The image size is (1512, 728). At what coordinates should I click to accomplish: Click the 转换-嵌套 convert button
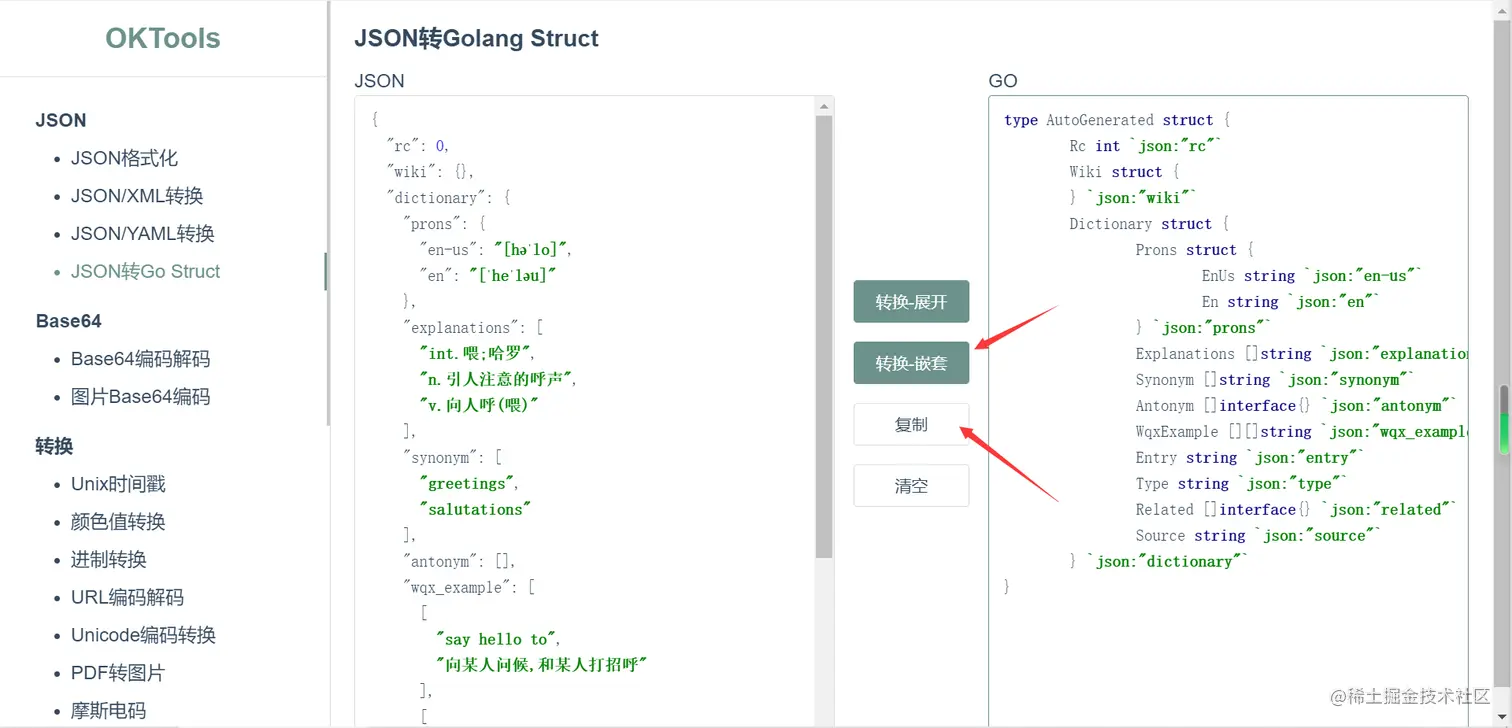click(911, 363)
